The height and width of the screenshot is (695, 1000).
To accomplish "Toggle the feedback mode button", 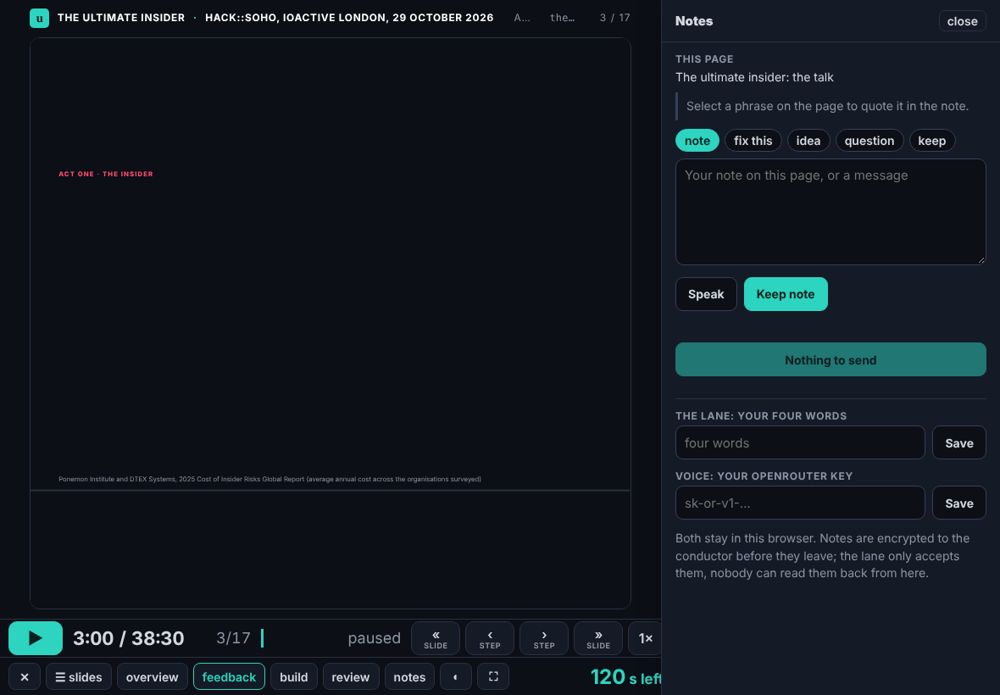I will (229, 677).
